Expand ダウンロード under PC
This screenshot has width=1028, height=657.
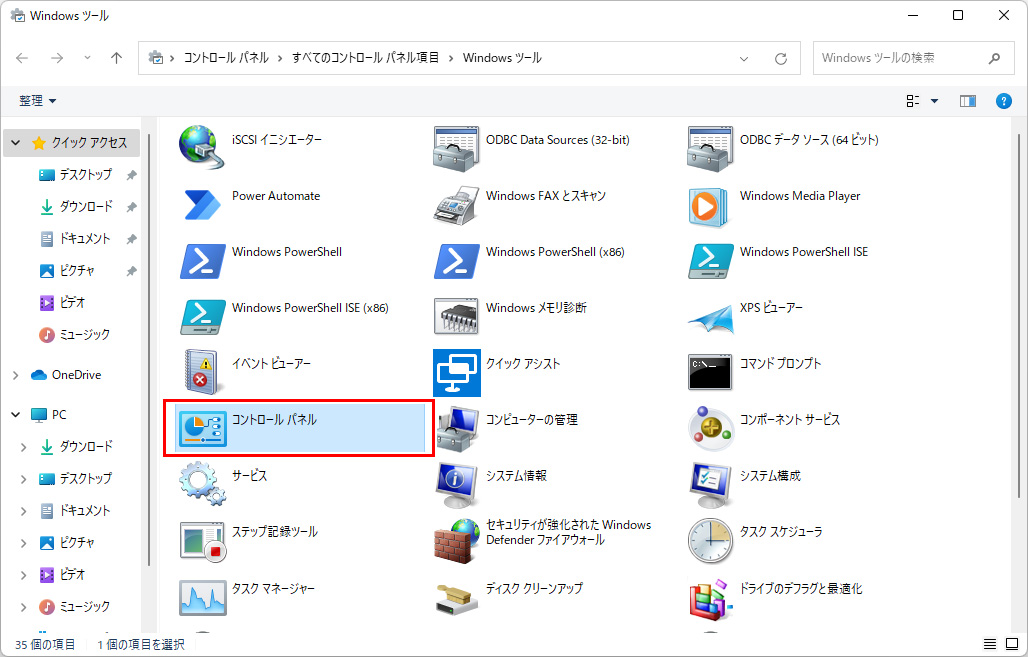click(24, 447)
